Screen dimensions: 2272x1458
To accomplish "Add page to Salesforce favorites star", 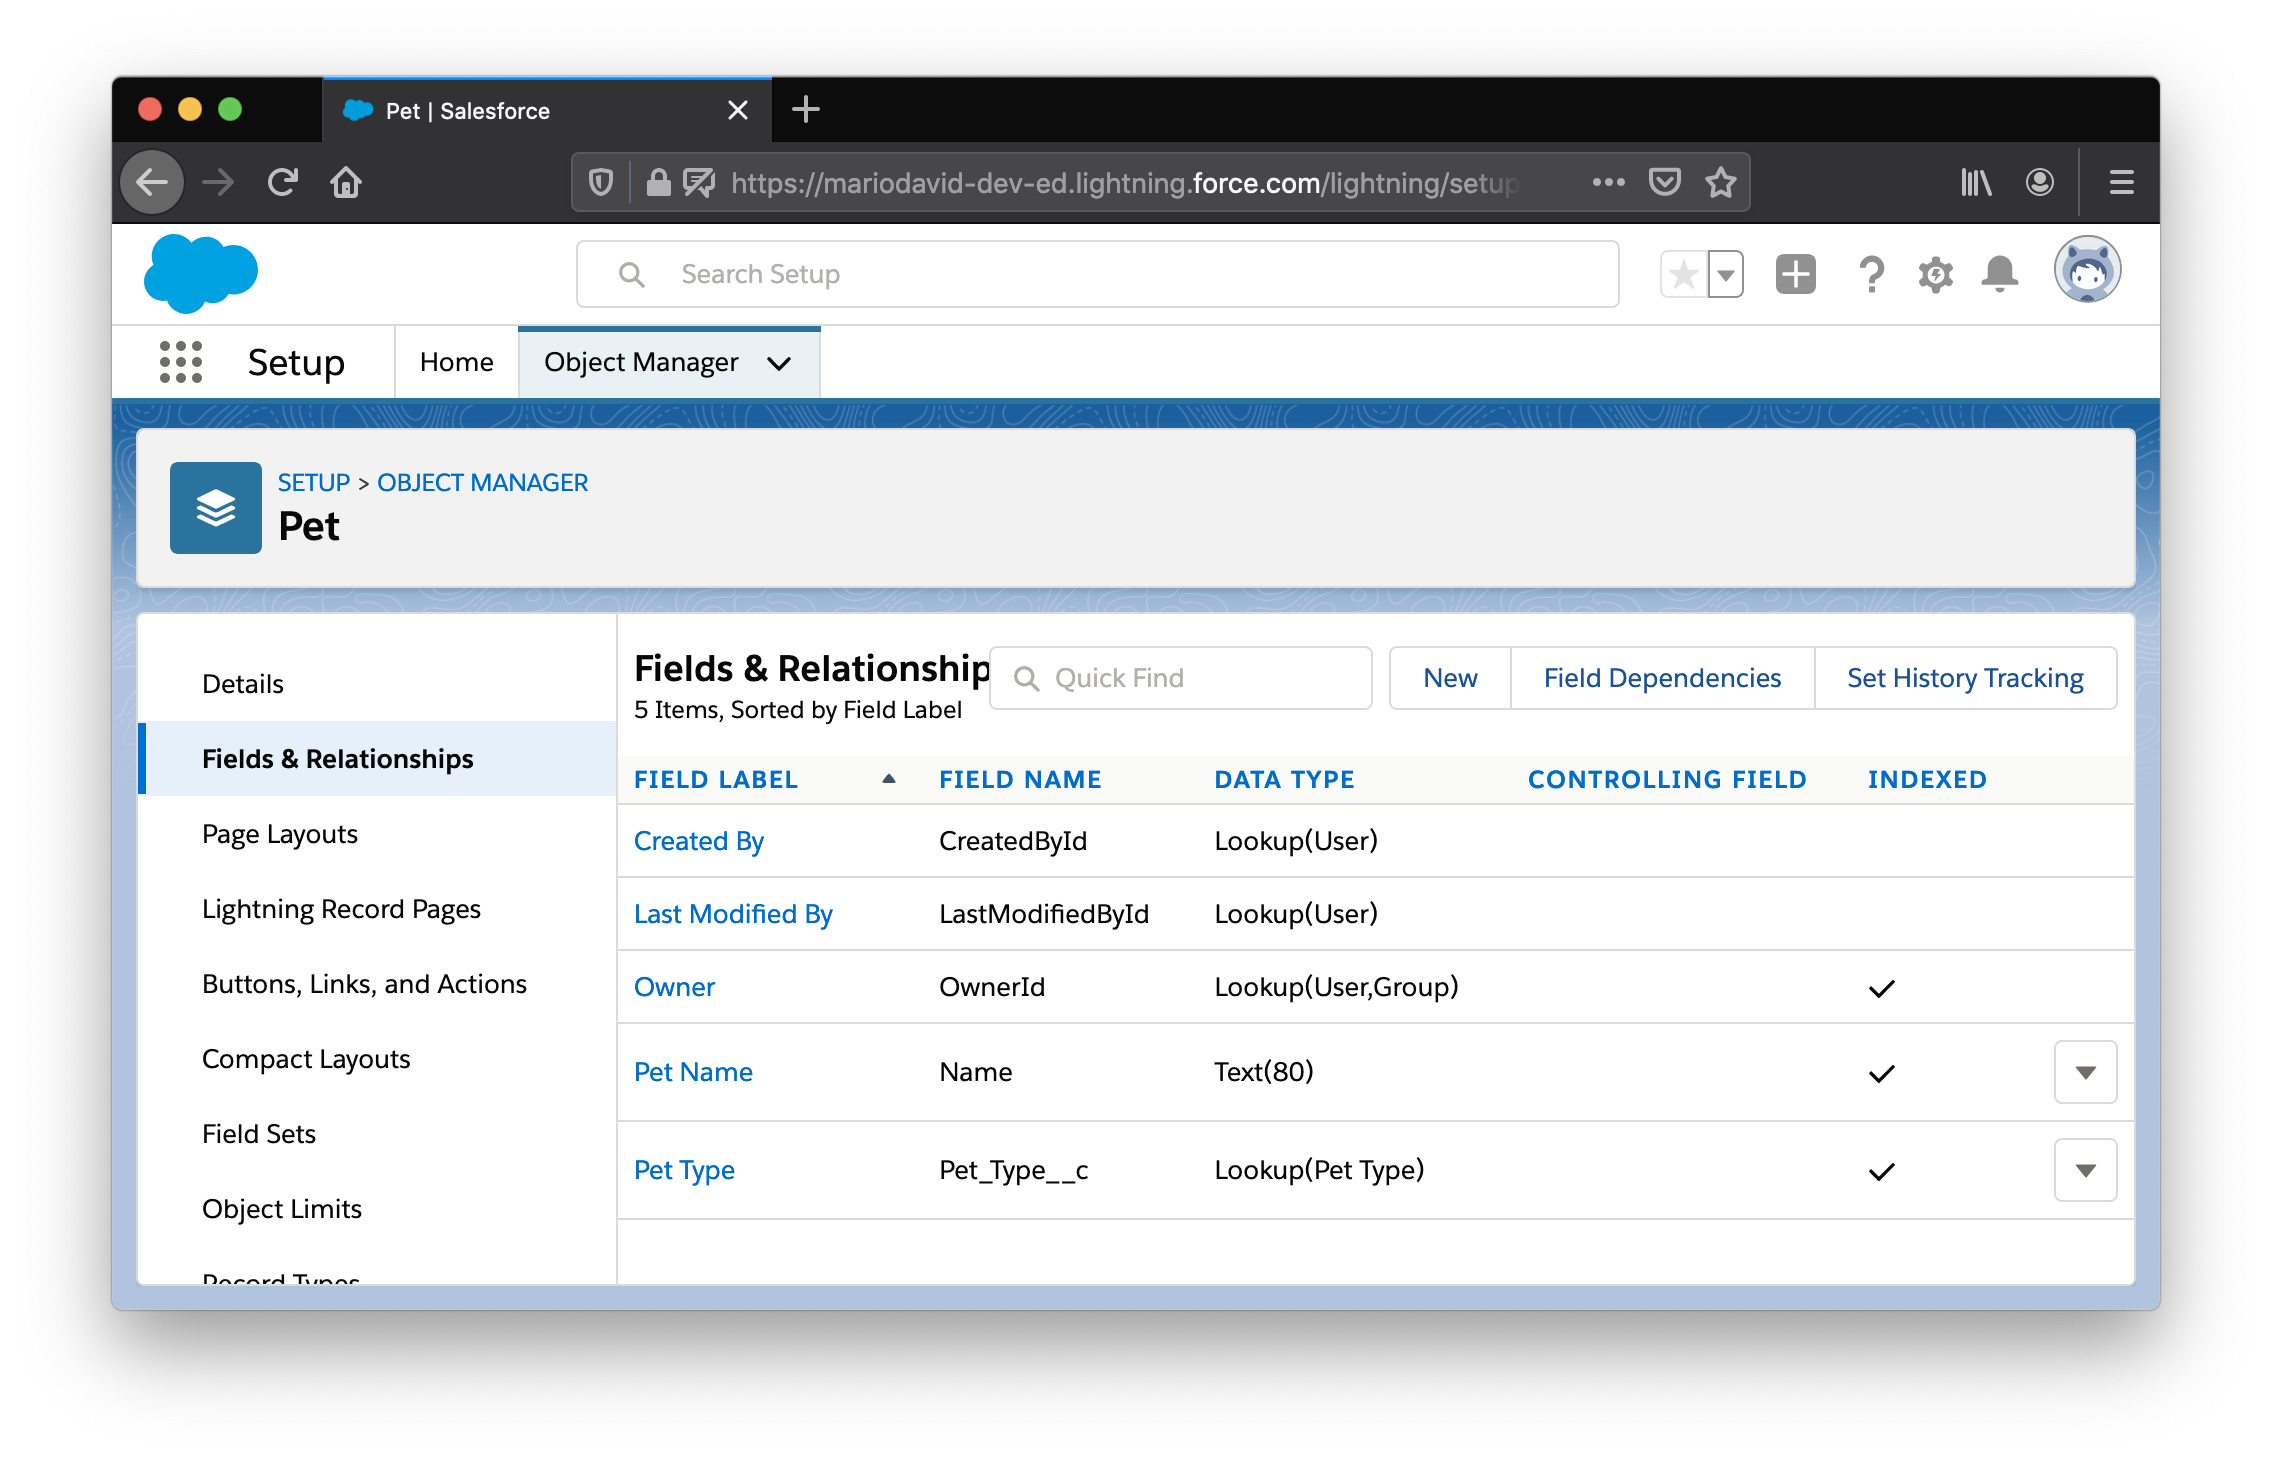I will pyautogui.click(x=1684, y=274).
